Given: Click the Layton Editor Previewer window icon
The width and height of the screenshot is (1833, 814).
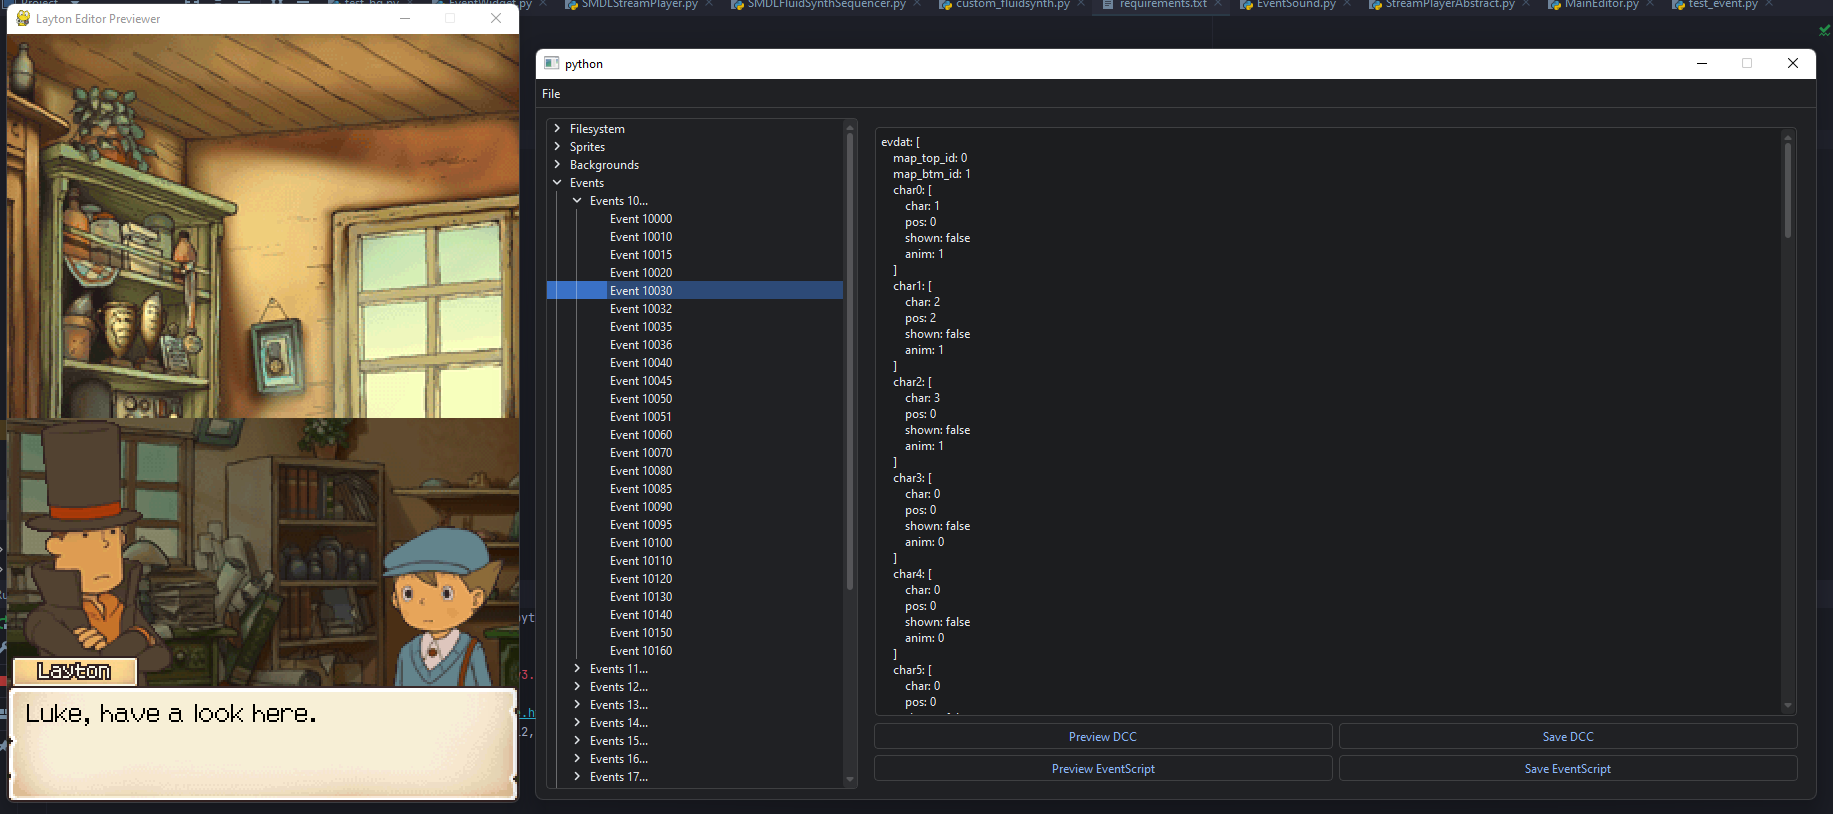Looking at the screenshot, I should click(23, 18).
